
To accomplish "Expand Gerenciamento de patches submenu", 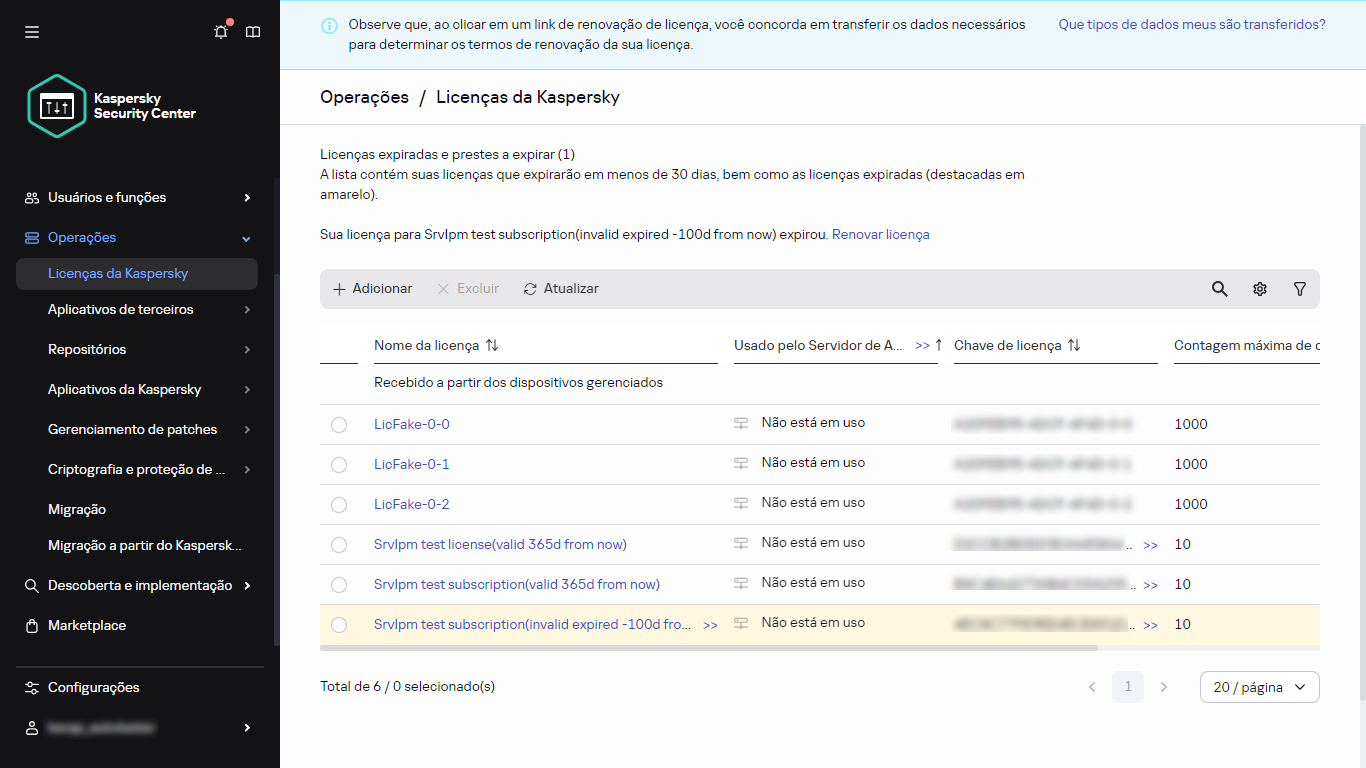I will tap(247, 430).
